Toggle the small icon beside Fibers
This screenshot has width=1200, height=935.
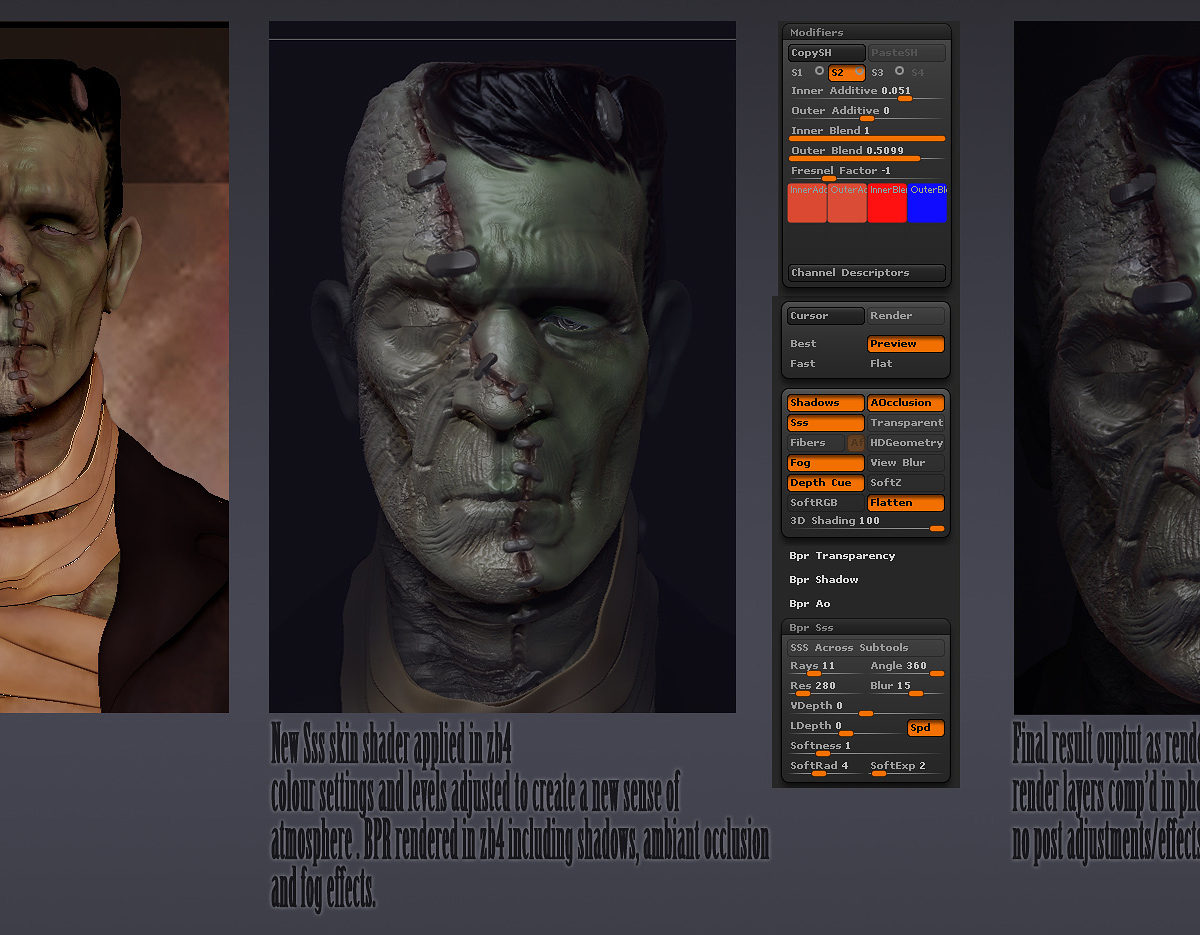pyautogui.click(x=856, y=443)
